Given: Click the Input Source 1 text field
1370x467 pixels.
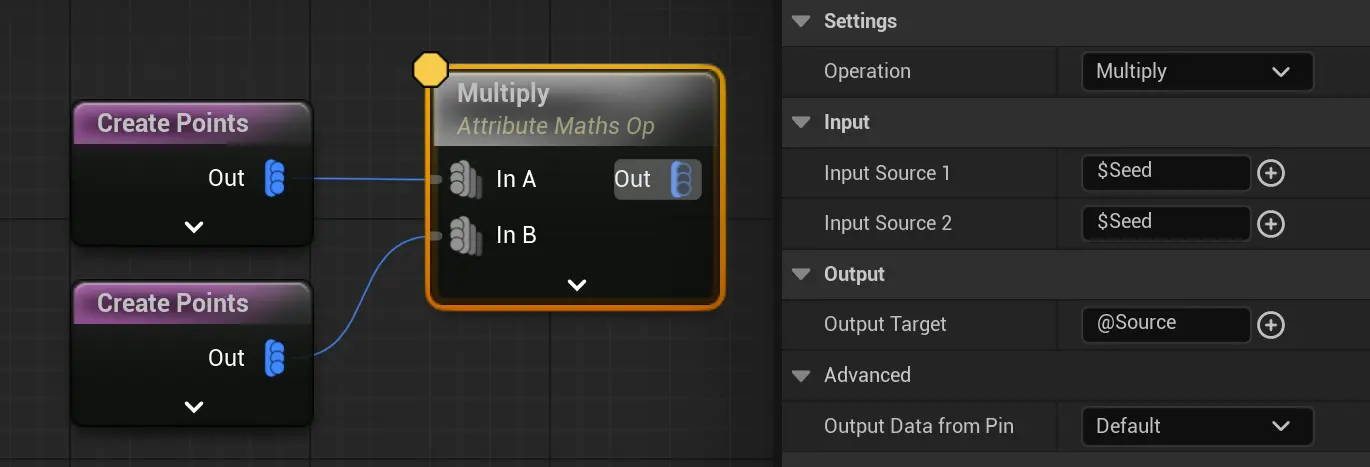Looking at the screenshot, I should 1165,172.
